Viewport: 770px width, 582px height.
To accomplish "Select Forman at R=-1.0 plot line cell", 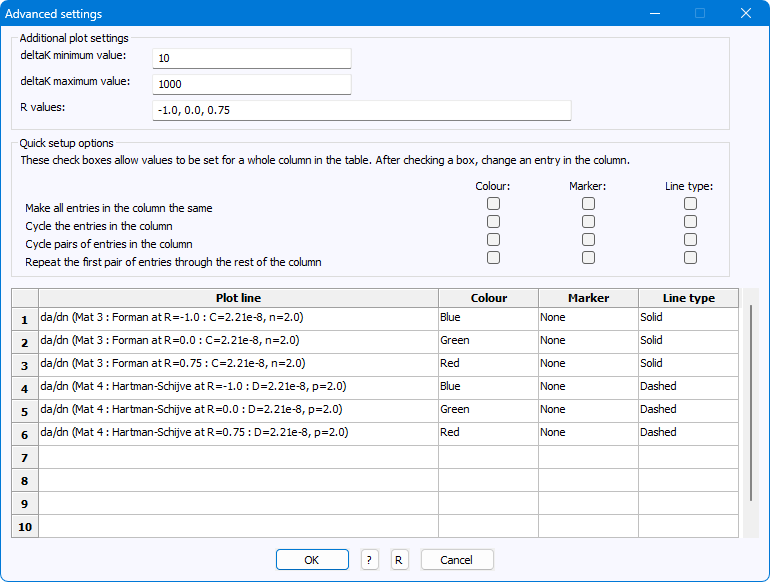I will pos(238,319).
